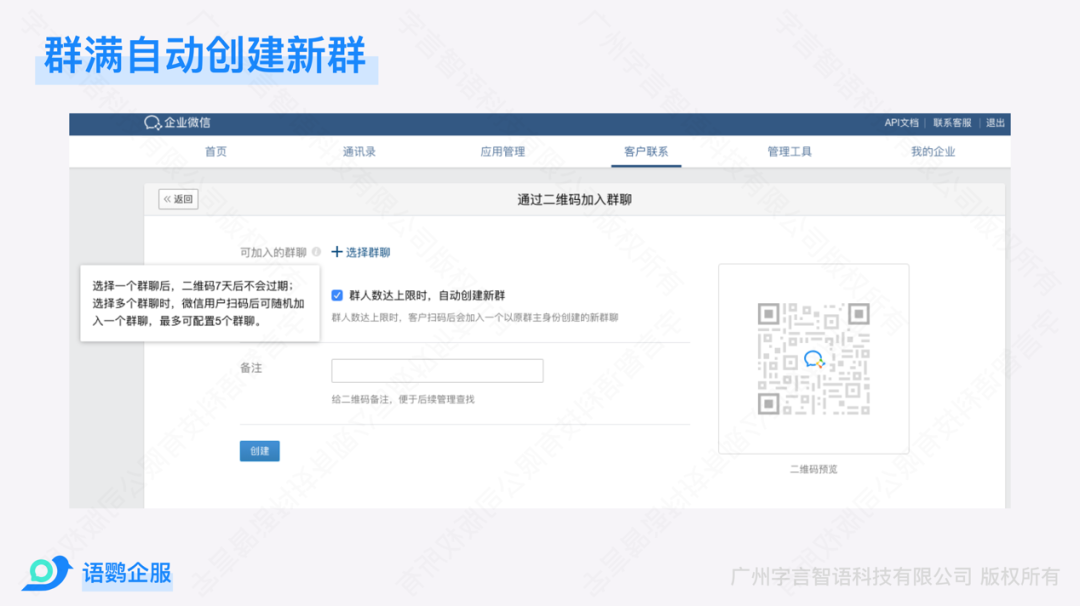Image resolution: width=1080 pixels, height=606 pixels.
Task: Switch to the 通讯录 tab
Action: 359,152
